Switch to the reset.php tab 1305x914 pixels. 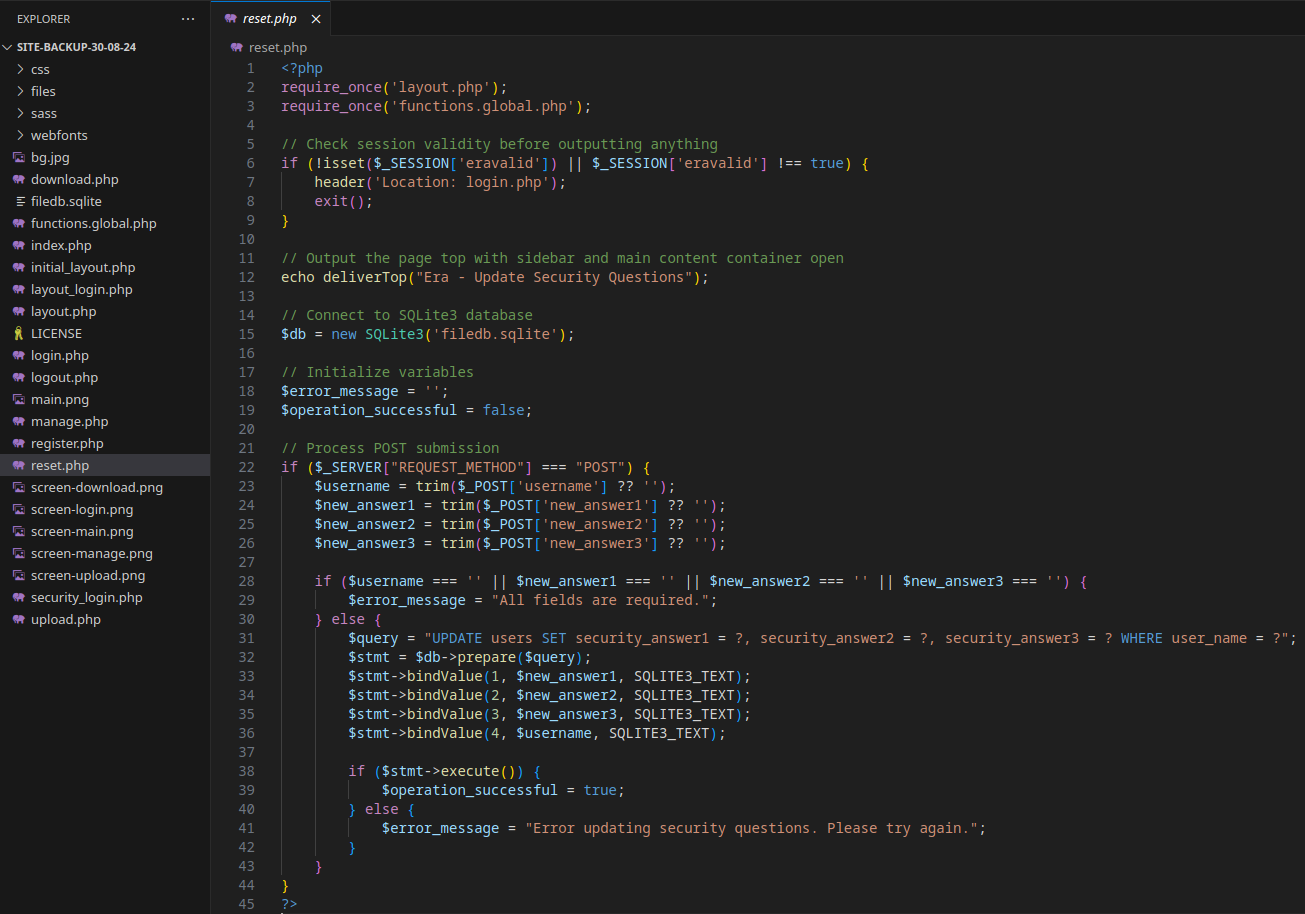pos(269,19)
